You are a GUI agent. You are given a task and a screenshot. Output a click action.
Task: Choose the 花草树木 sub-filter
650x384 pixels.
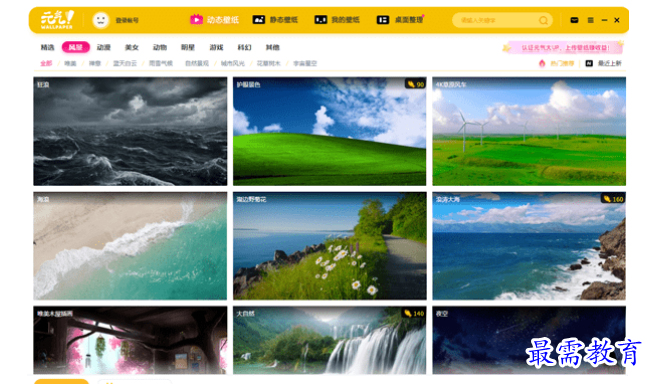tap(268, 63)
